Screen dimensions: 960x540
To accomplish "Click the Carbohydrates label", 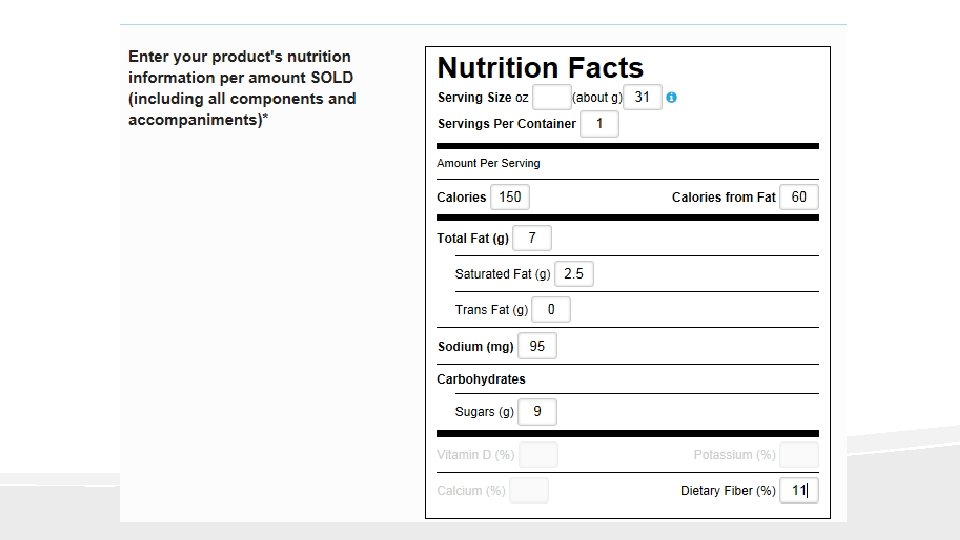I will click(481, 379).
